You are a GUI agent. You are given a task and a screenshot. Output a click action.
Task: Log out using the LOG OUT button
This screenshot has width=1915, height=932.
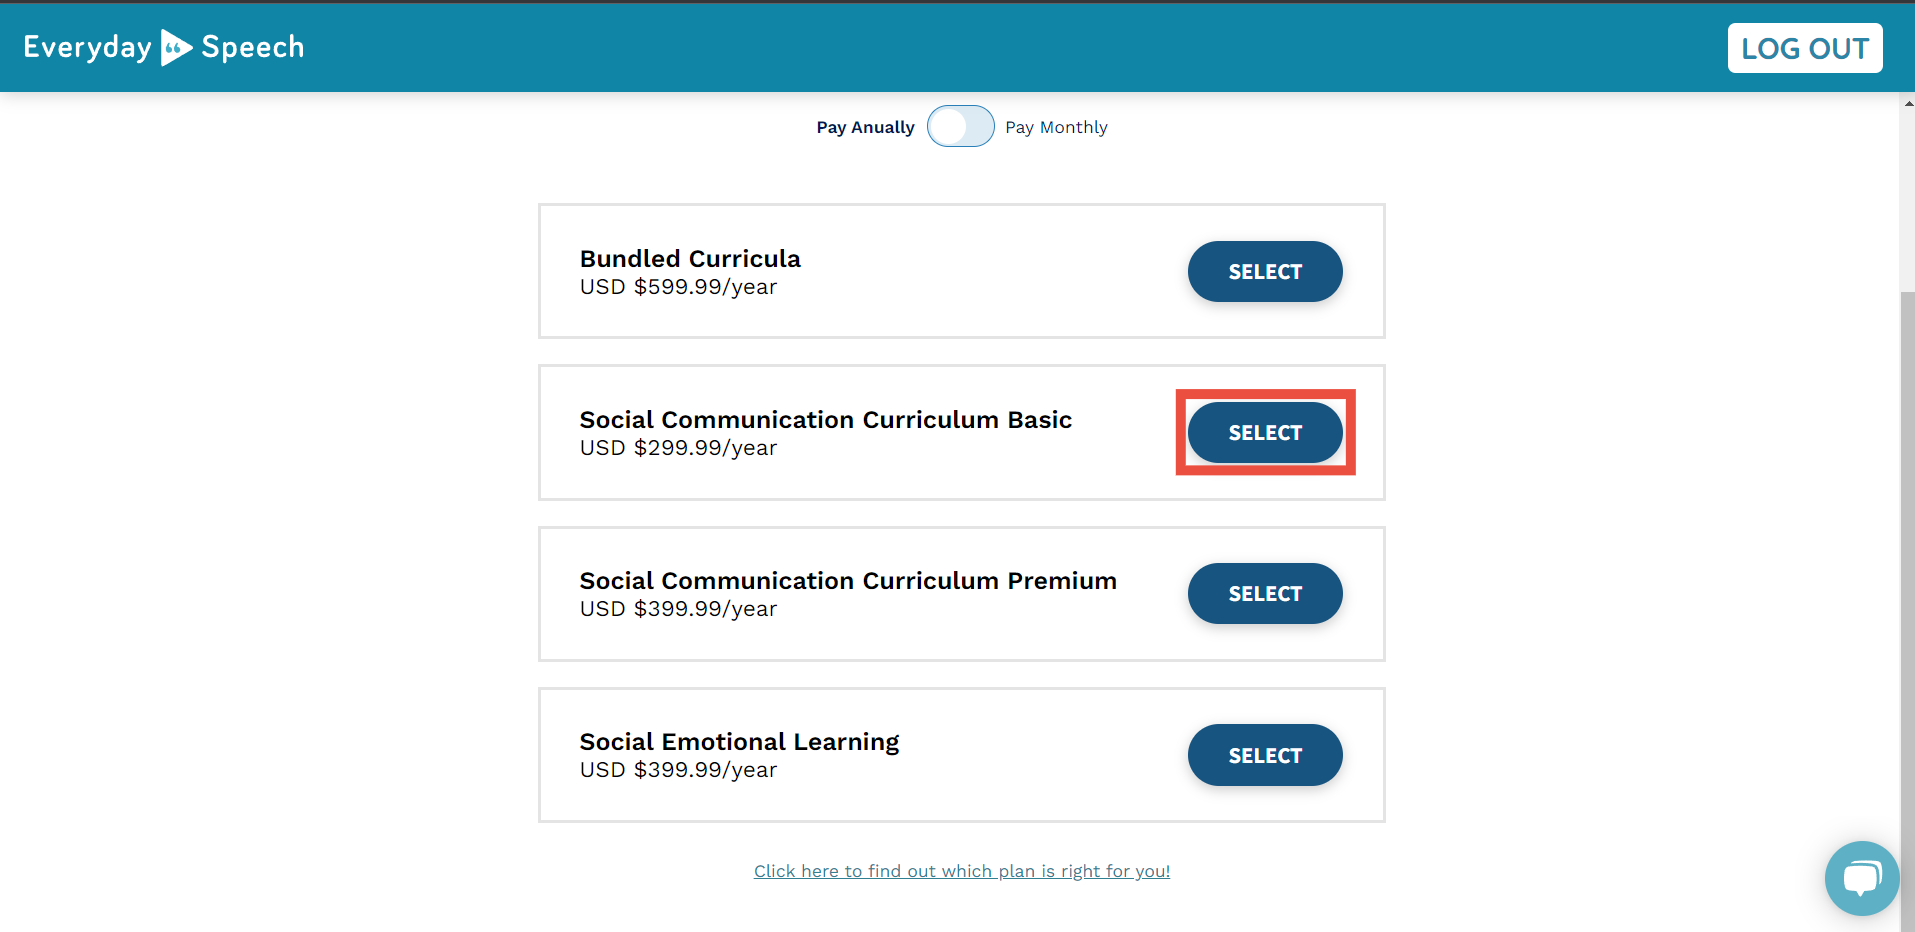[x=1805, y=48]
